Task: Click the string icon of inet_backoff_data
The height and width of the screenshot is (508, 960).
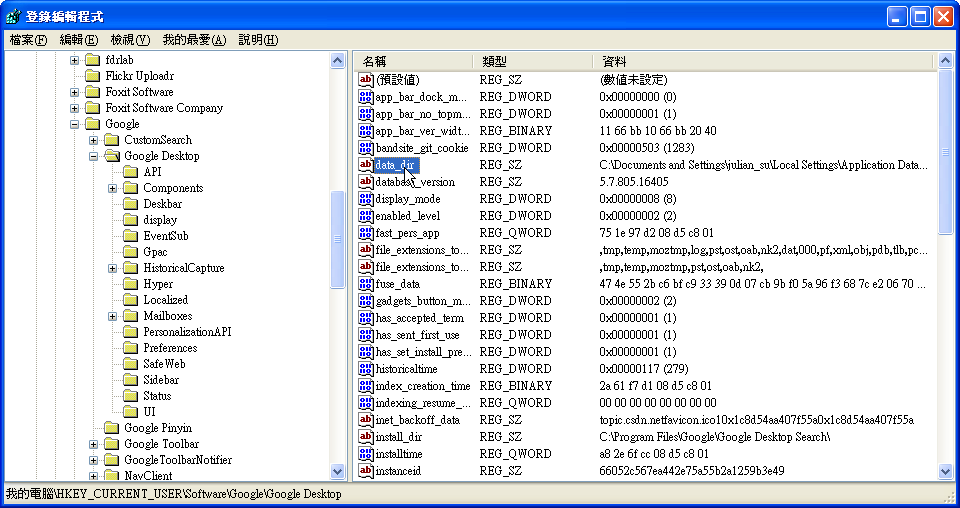Action: (366, 420)
